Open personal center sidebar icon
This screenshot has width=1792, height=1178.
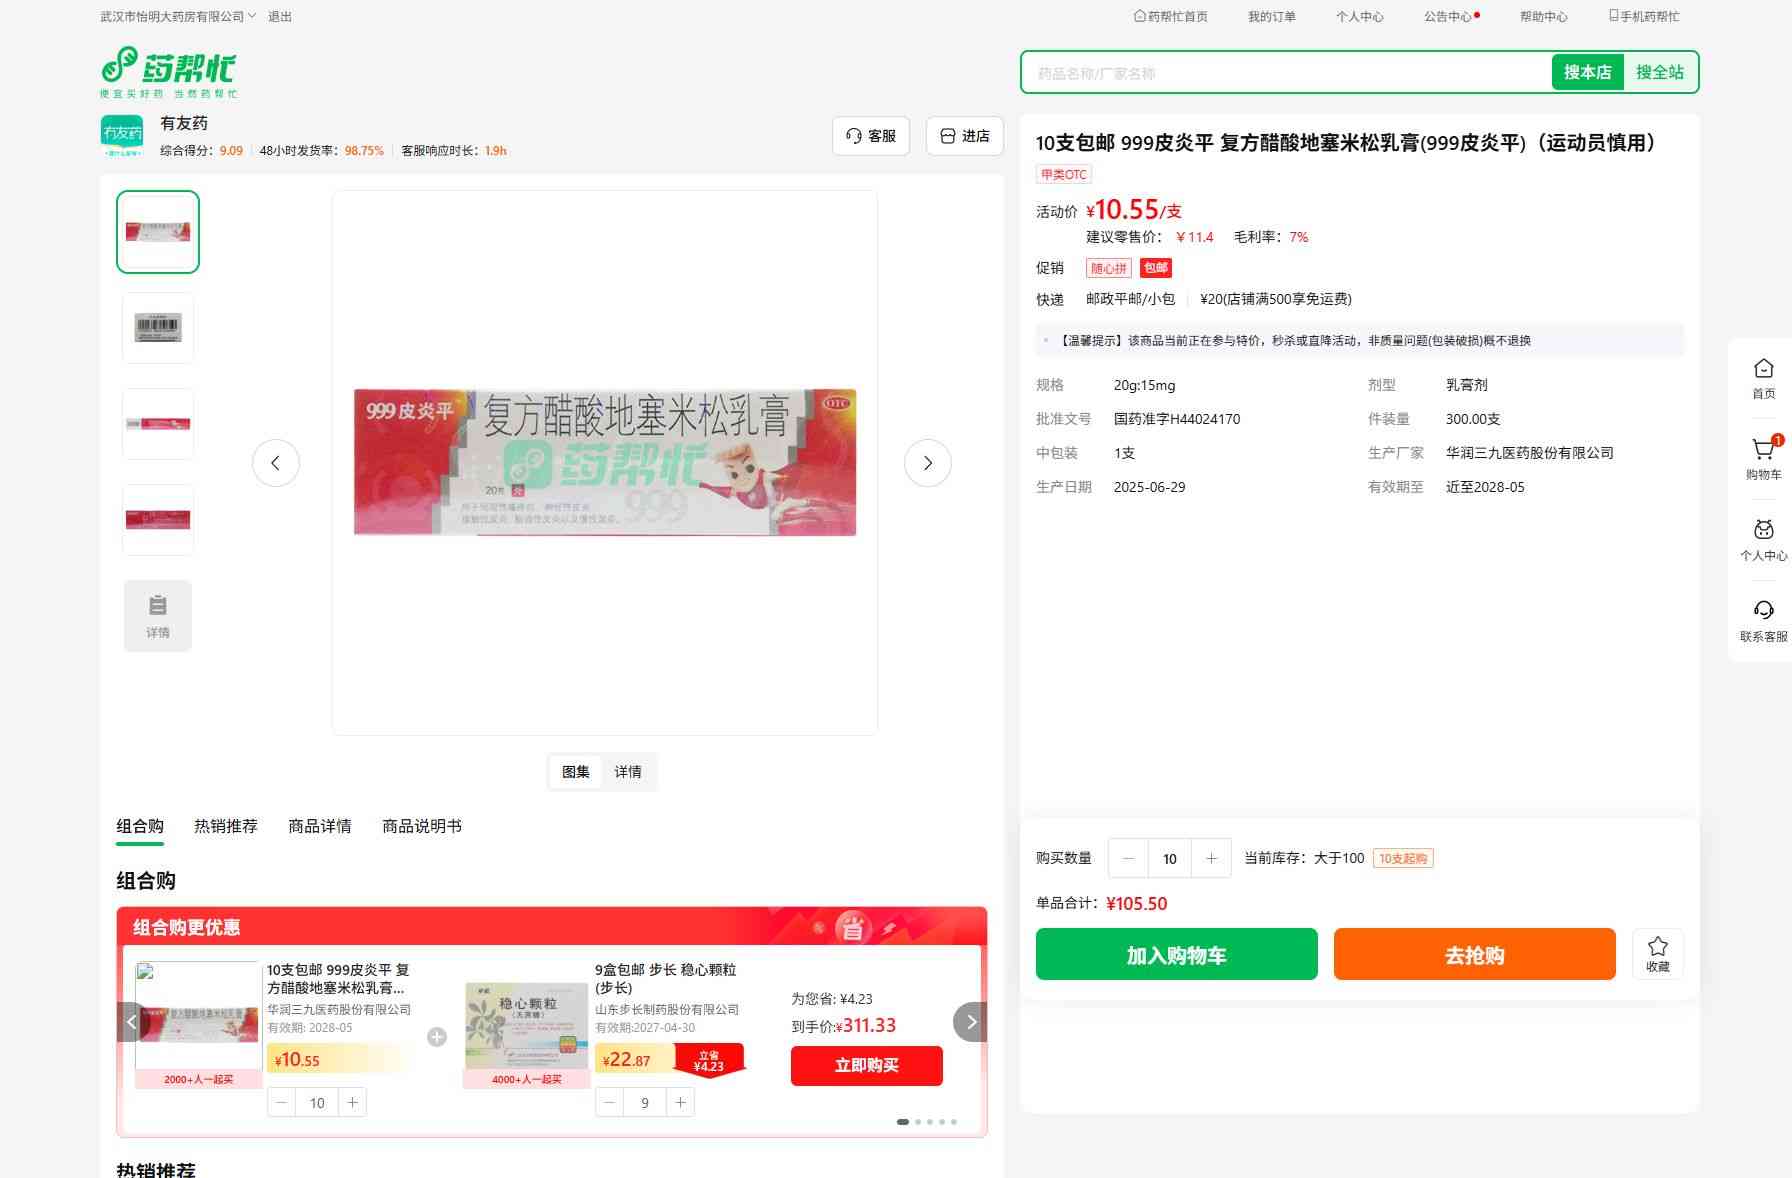click(1763, 532)
